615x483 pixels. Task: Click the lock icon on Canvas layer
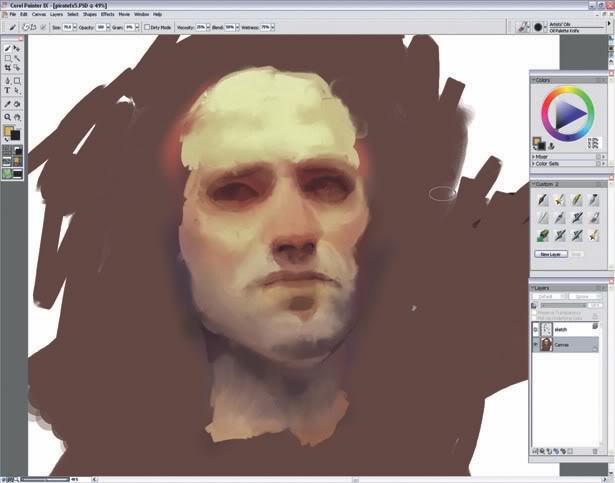595,347
